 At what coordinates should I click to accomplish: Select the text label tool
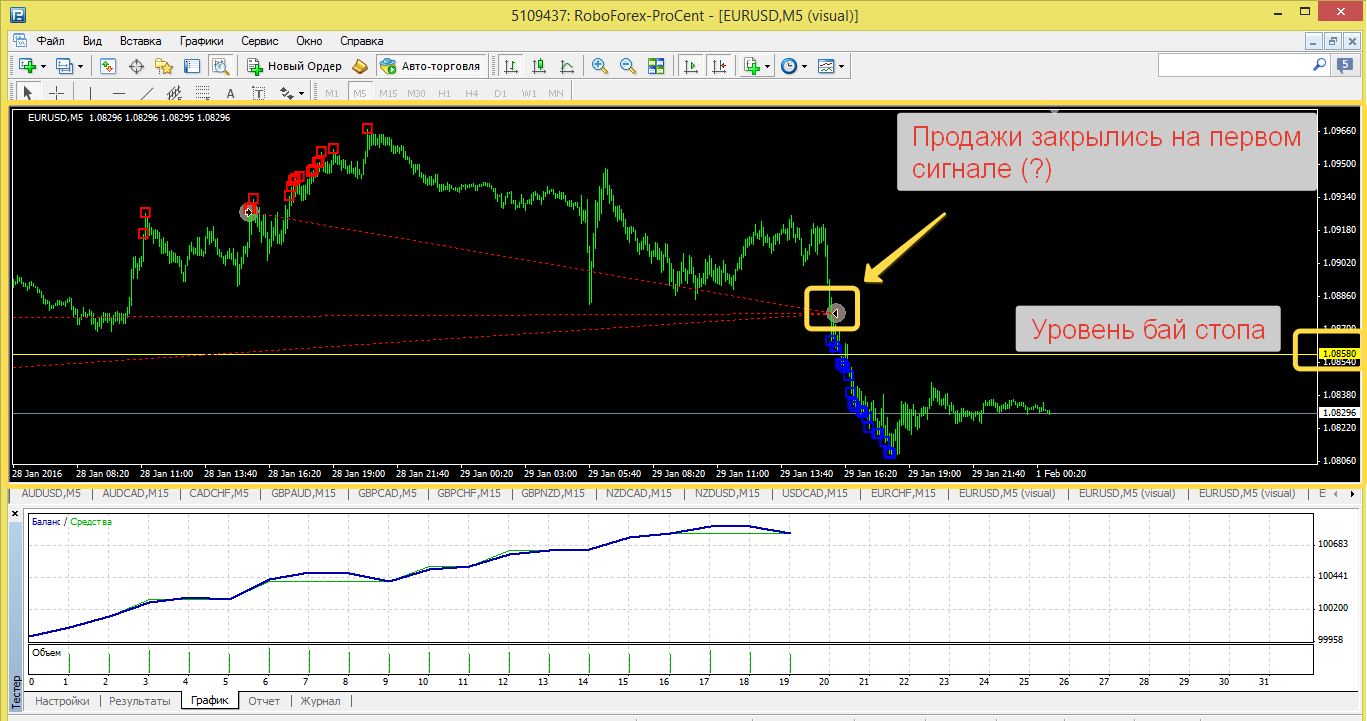[x=258, y=93]
